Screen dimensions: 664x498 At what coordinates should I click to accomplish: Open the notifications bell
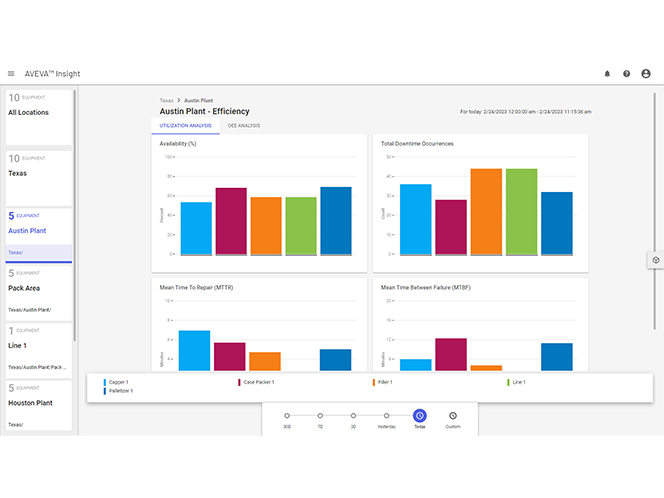tap(607, 73)
